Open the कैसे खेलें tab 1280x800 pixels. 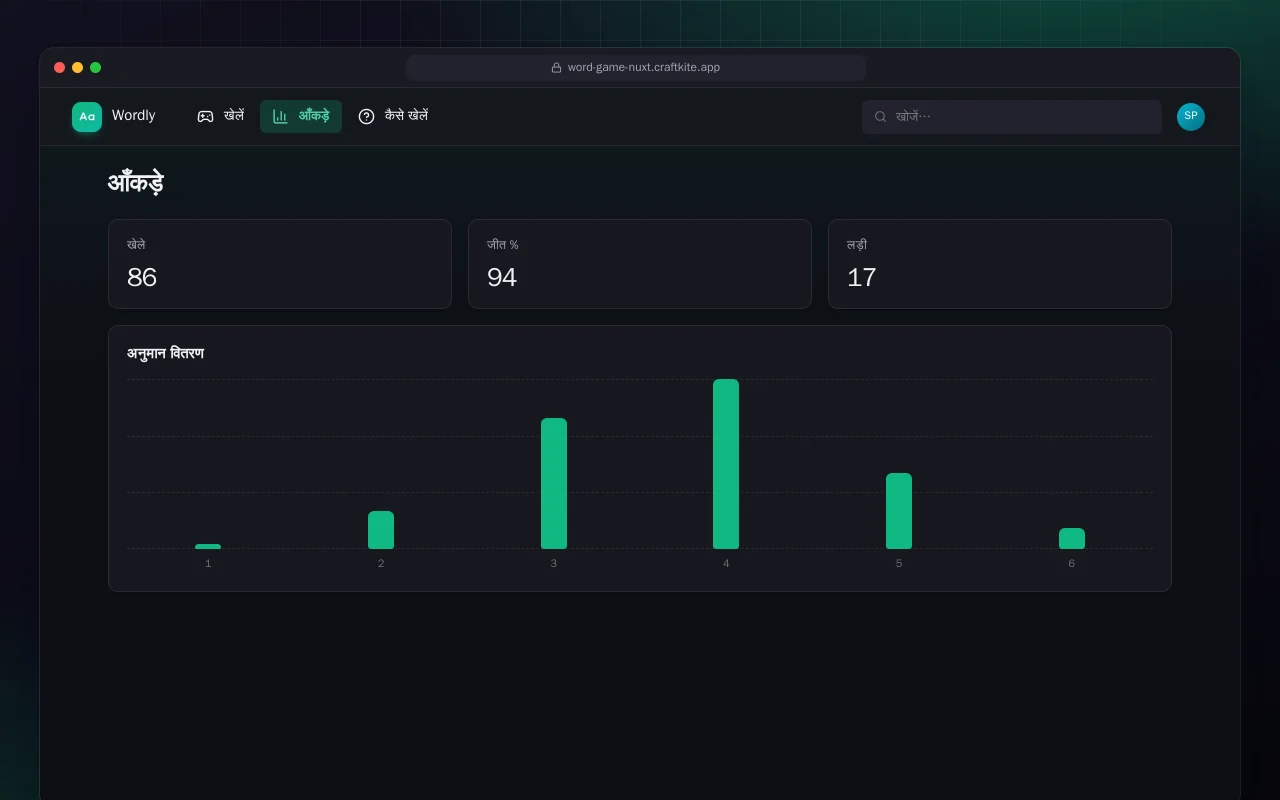[x=393, y=116]
